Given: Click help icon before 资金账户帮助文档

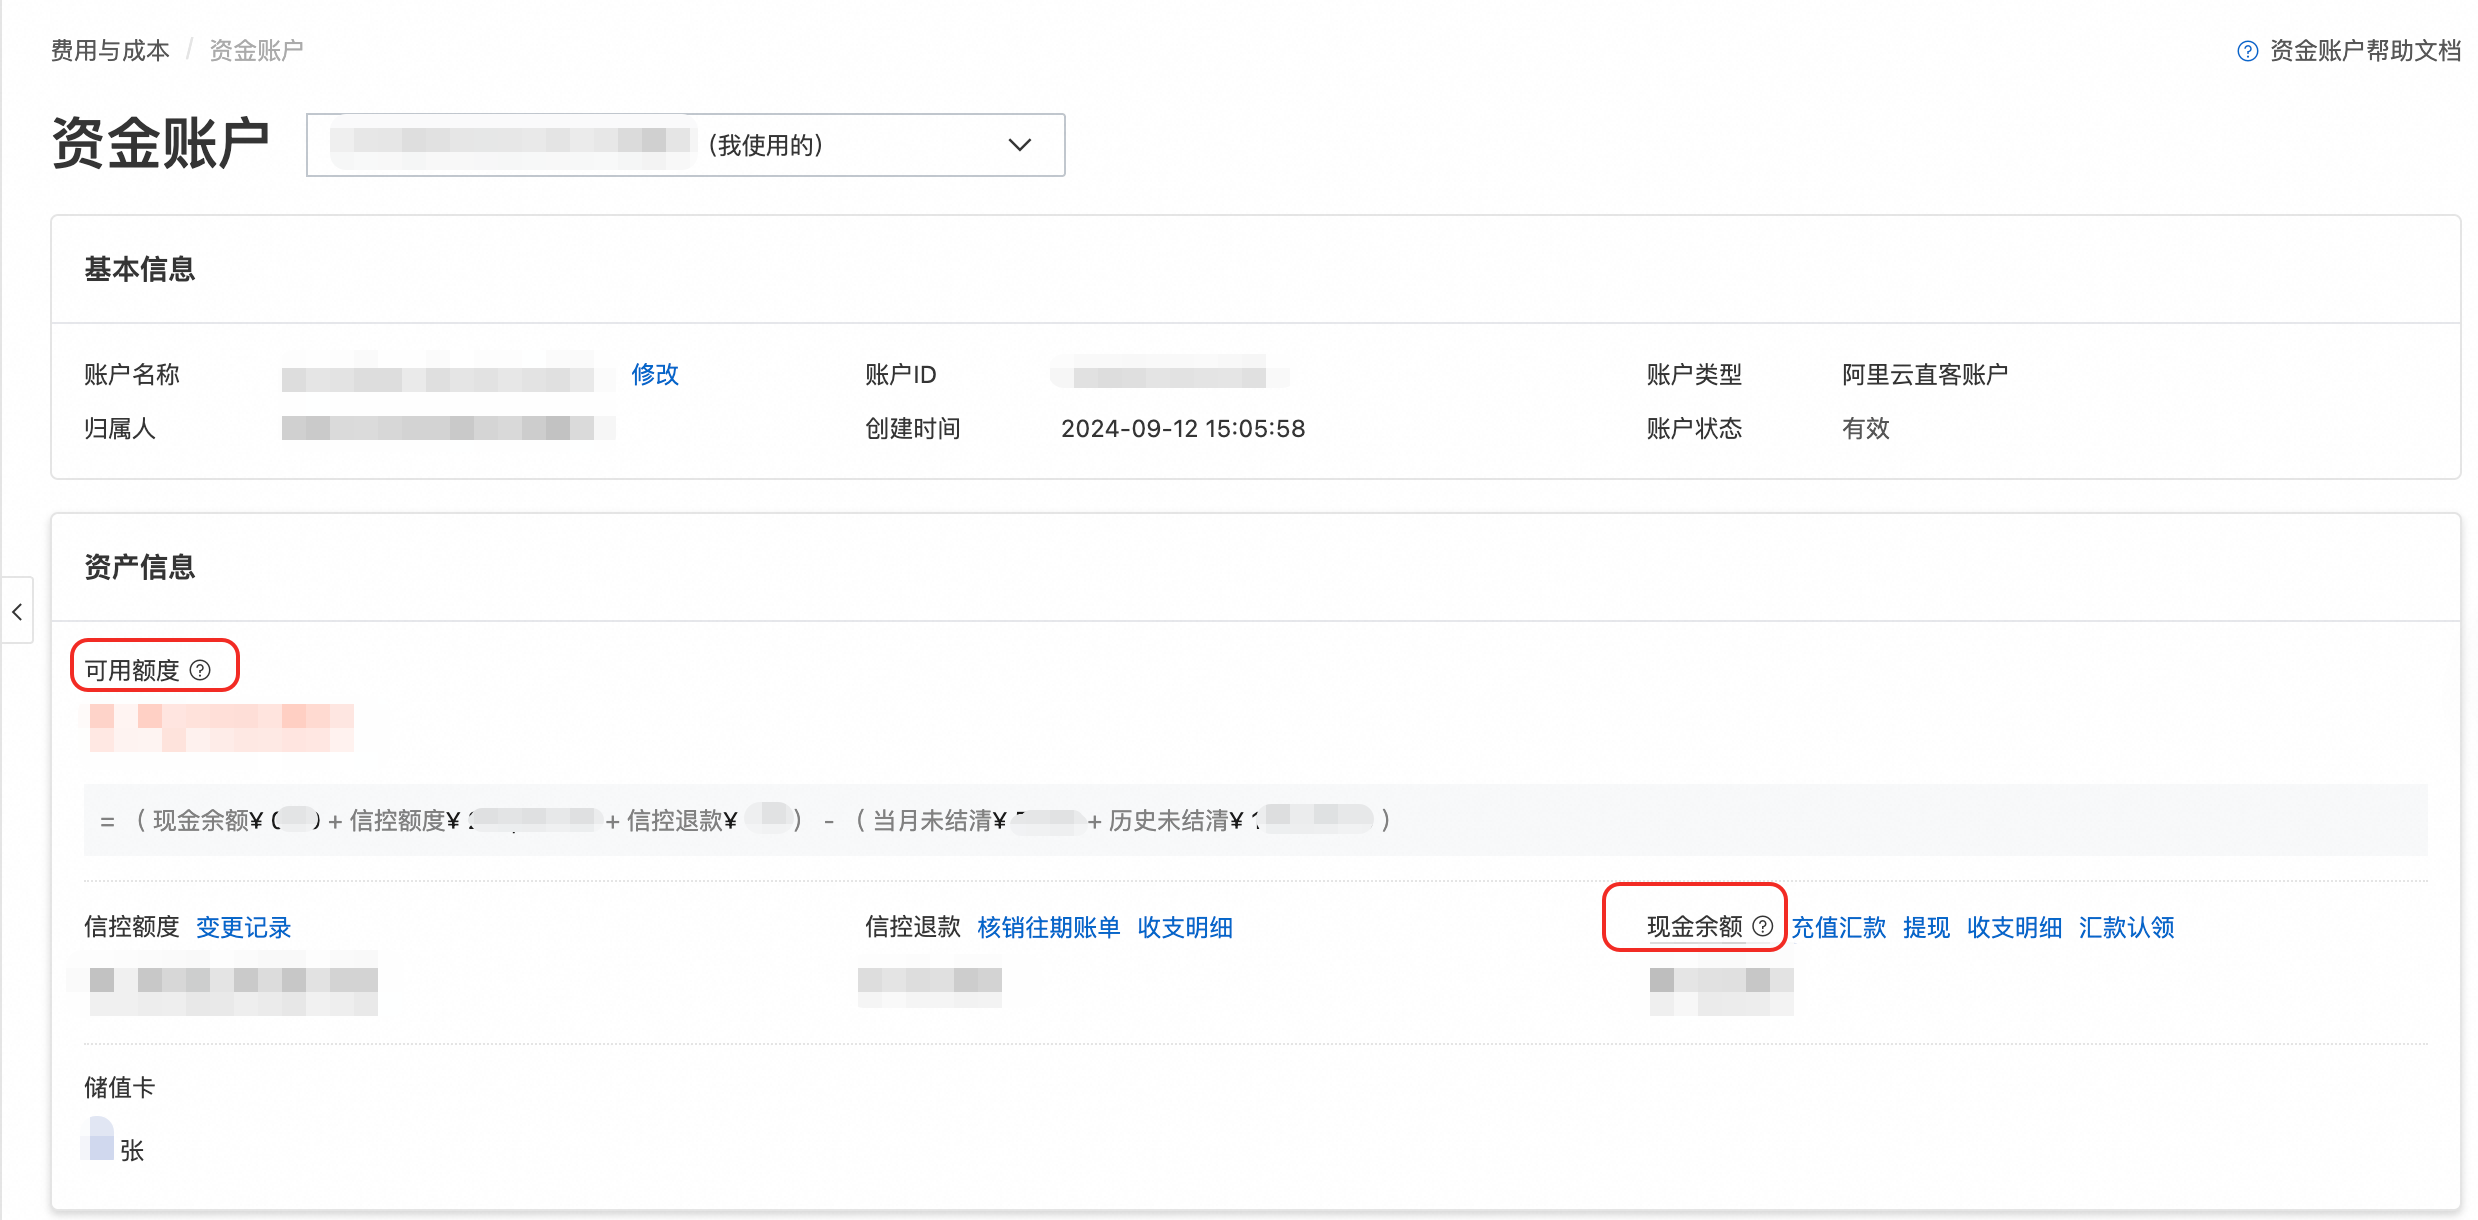Looking at the screenshot, I should (2247, 51).
